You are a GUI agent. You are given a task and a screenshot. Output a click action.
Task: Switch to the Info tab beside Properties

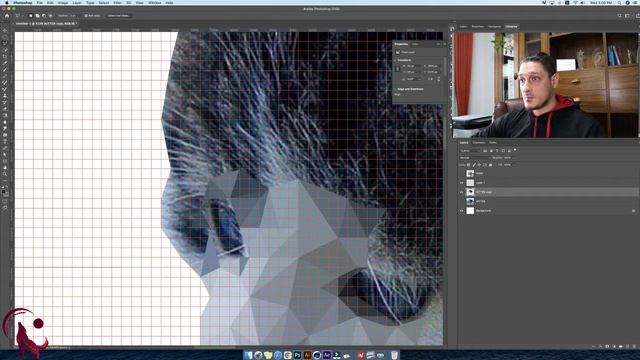click(415, 44)
